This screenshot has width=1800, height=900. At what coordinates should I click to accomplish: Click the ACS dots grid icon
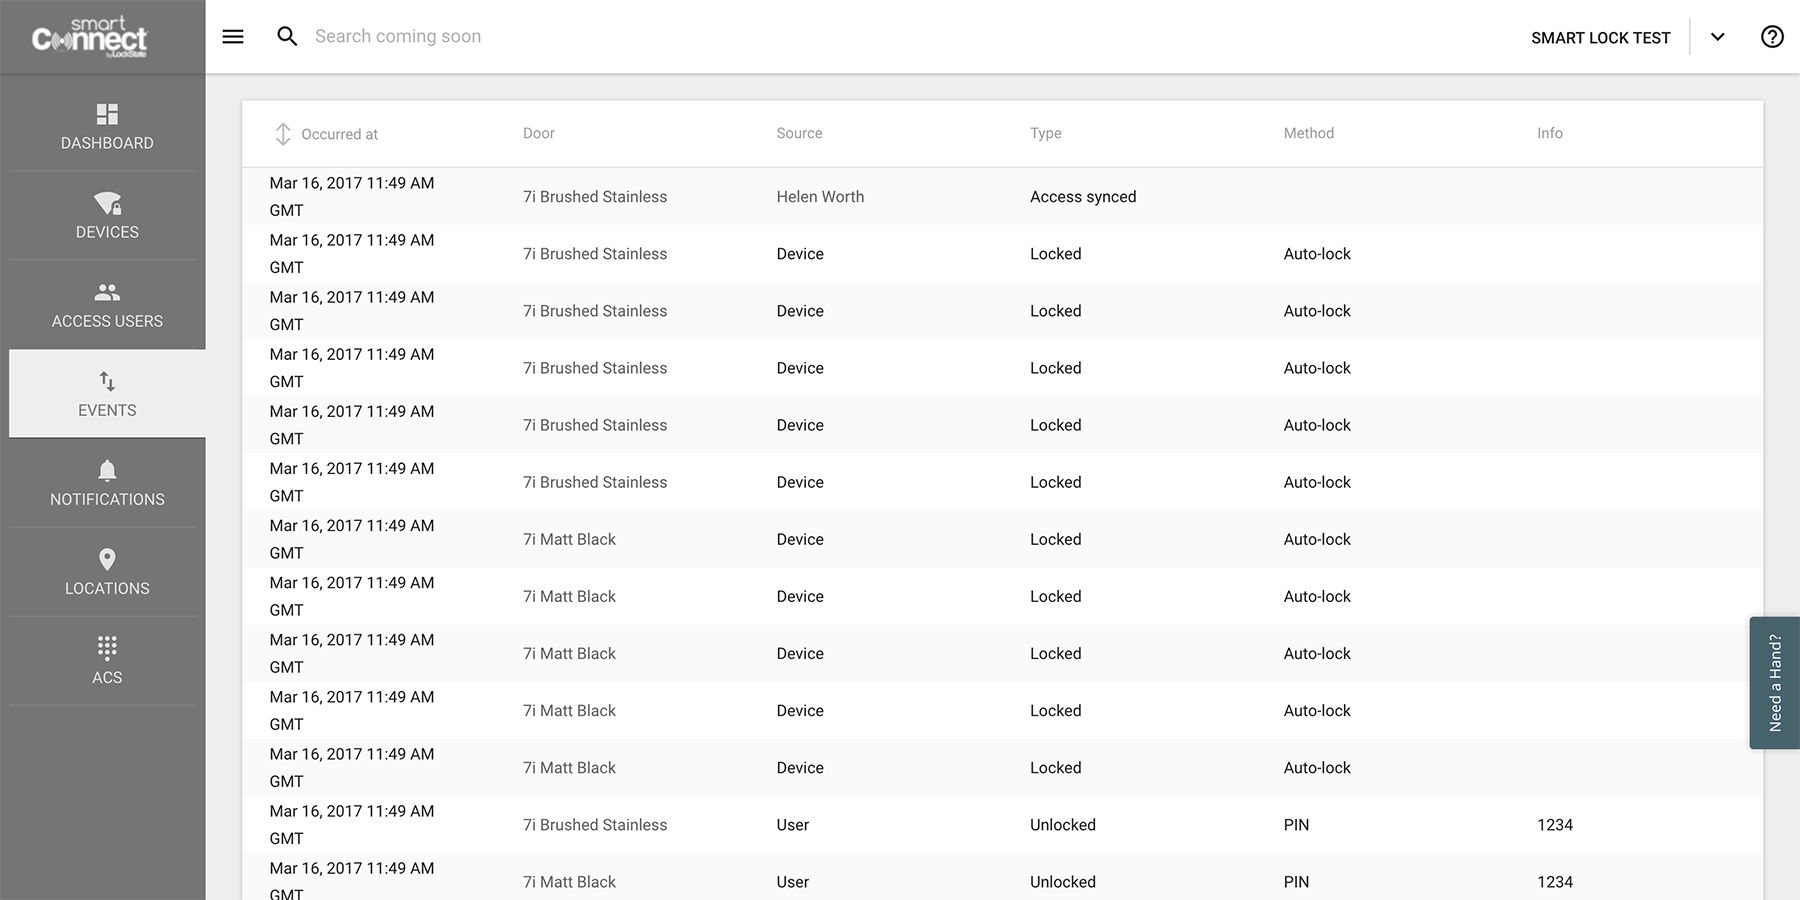[107, 648]
